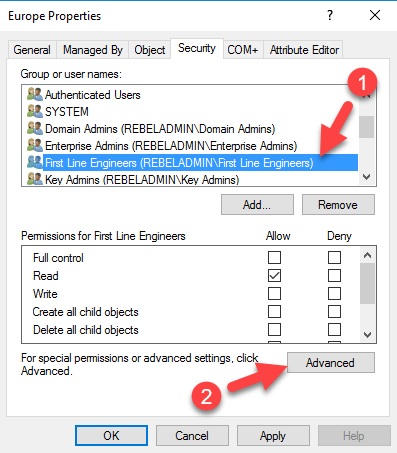
Task: Click the Apply button
Action: [x=273, y=436]
